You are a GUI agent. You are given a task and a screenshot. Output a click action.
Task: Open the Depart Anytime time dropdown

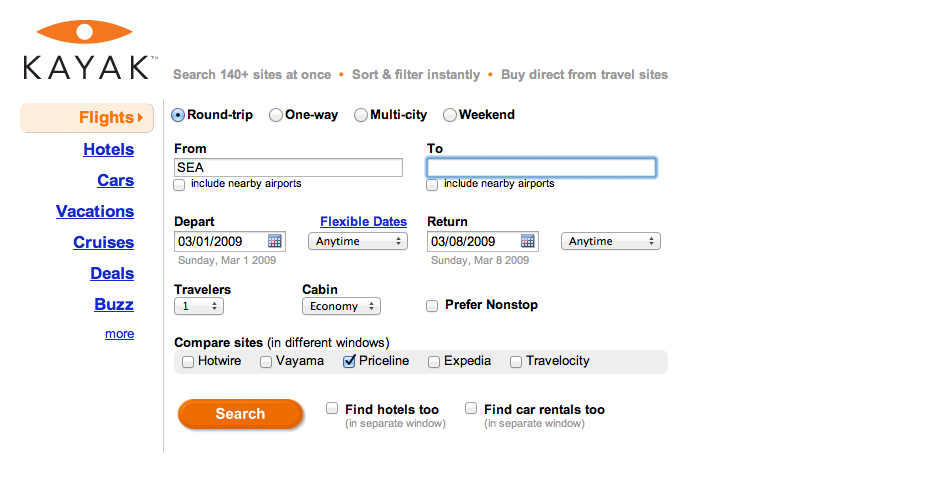358,241
